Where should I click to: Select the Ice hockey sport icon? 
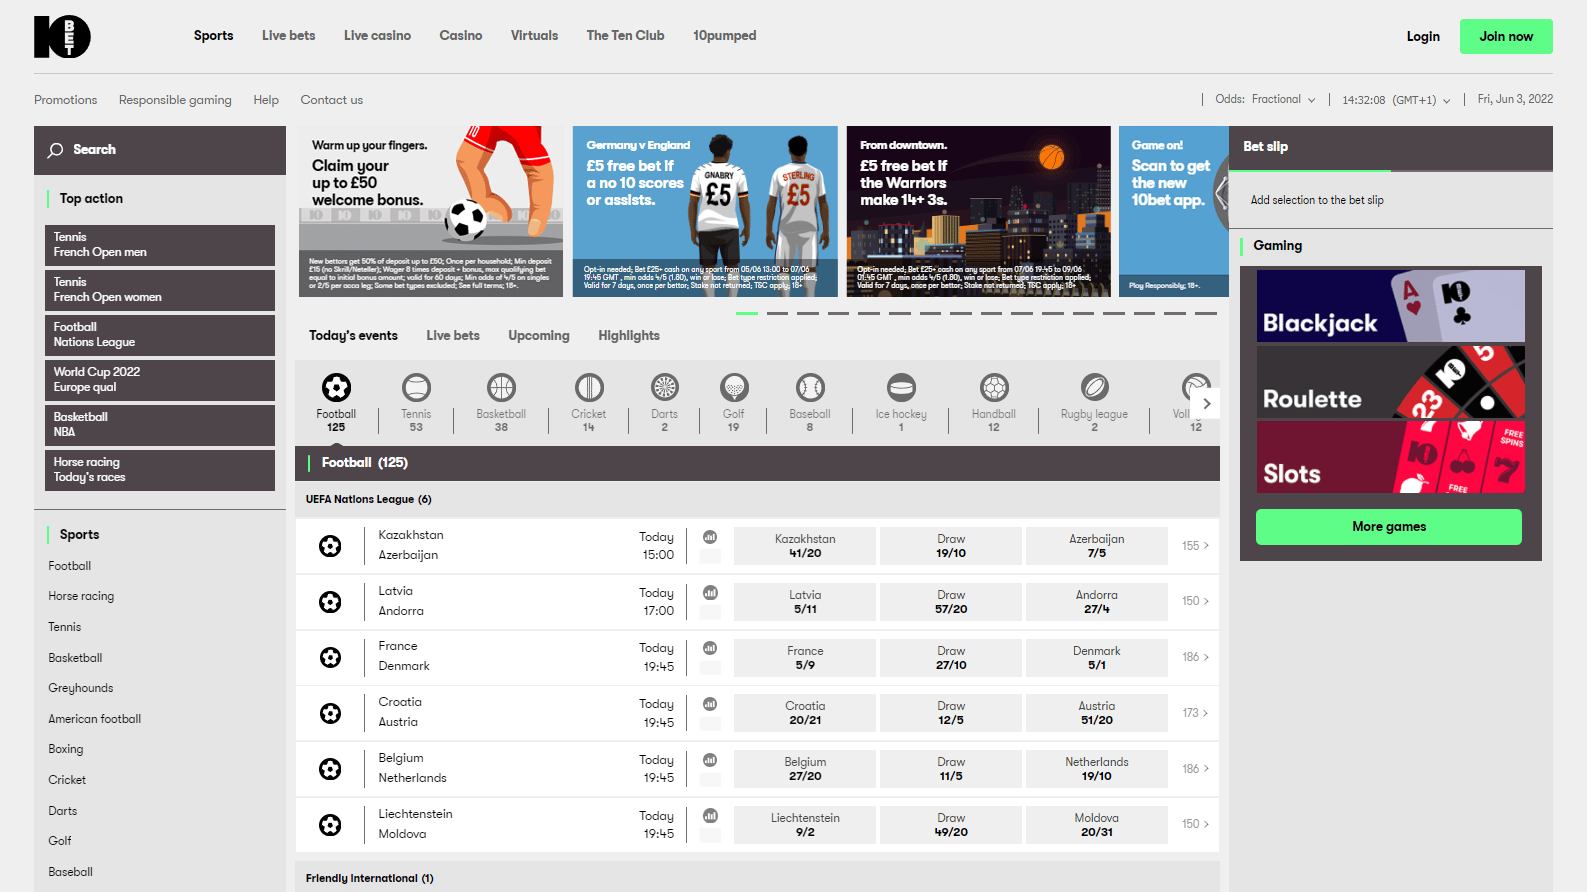[x=901, y=387]
